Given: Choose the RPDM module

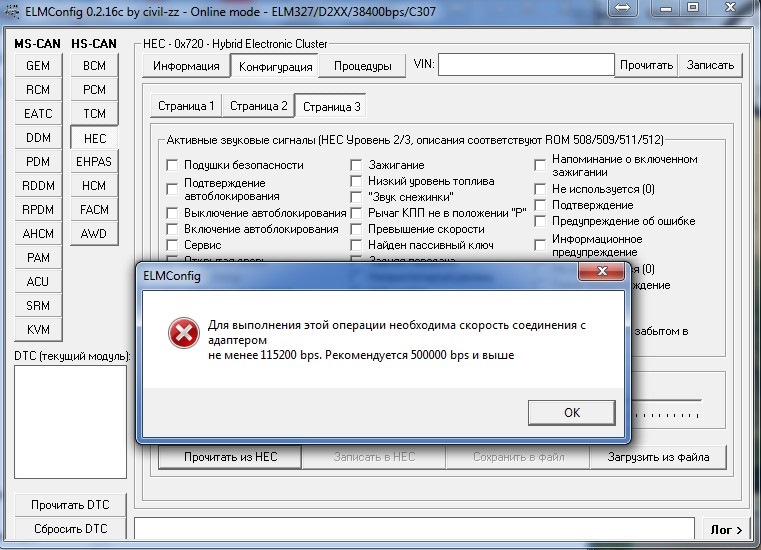Looking at the screenshot, I should (x=38, y=210).
